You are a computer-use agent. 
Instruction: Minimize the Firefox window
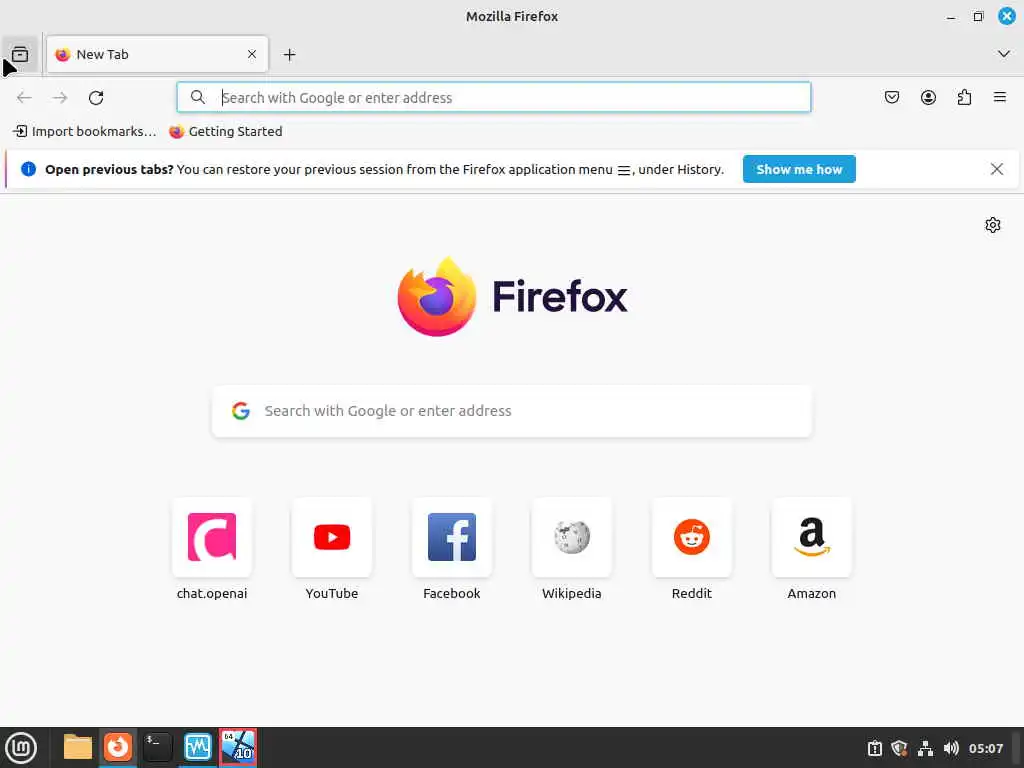point(951,17)
